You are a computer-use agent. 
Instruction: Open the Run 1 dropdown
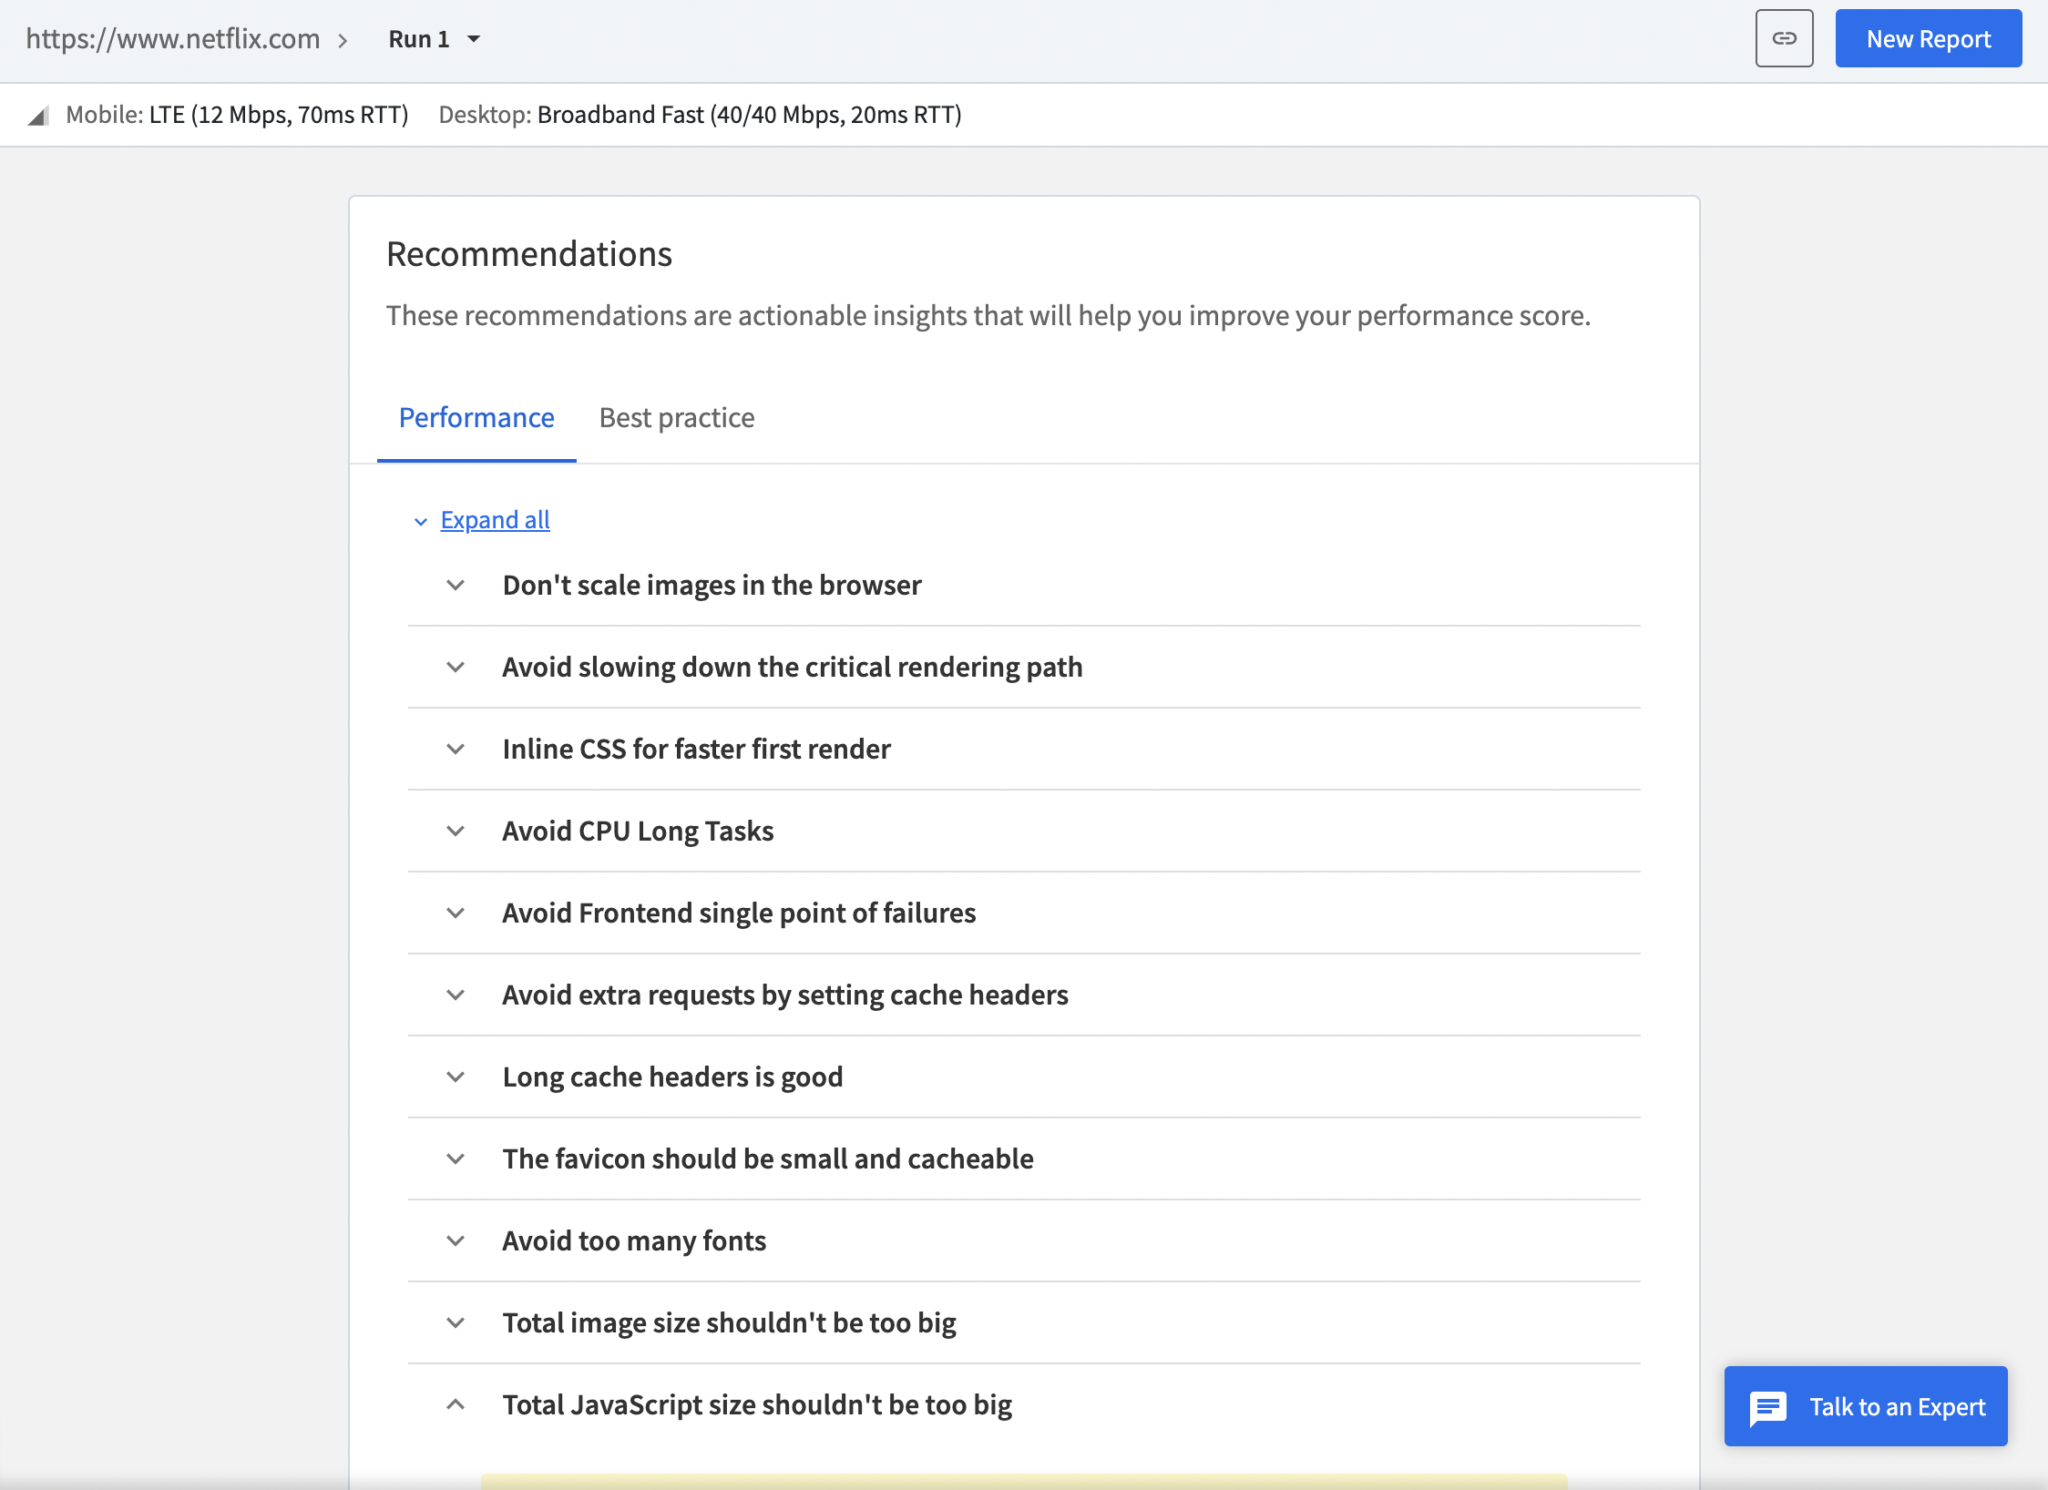point(432,39)
